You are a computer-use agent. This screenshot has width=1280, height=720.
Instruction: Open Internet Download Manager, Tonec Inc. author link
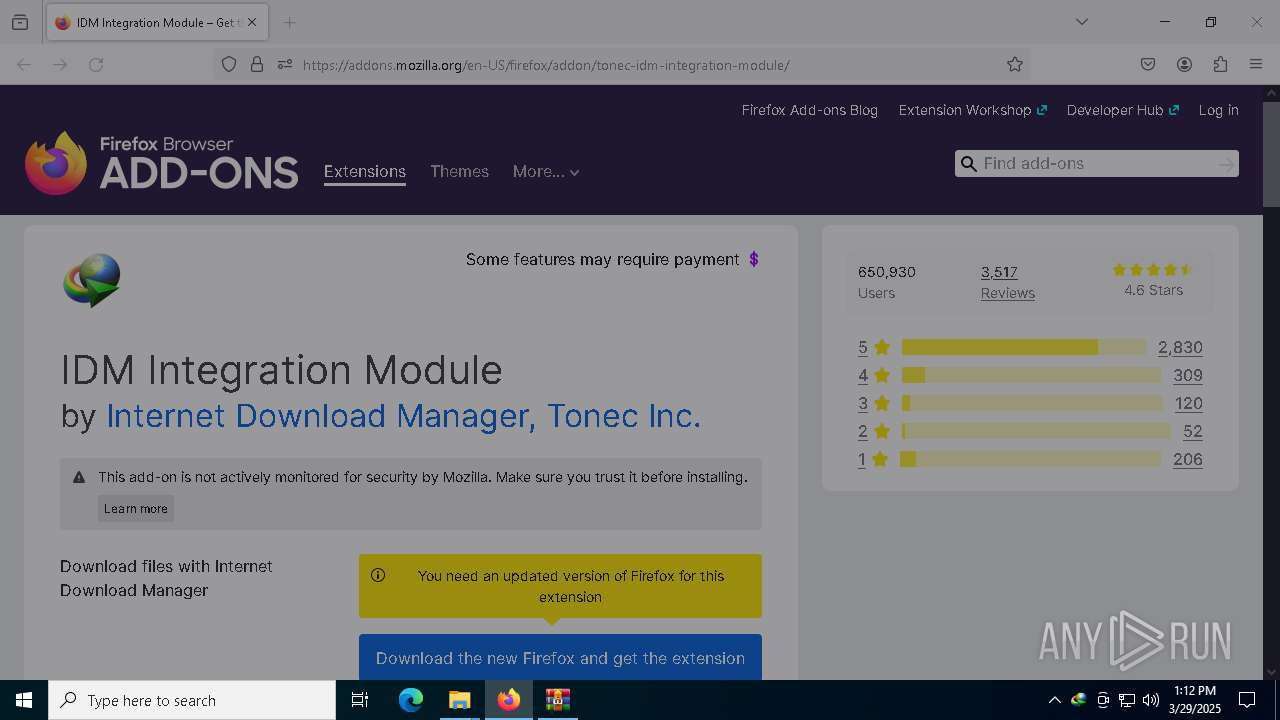pos(403,416)
